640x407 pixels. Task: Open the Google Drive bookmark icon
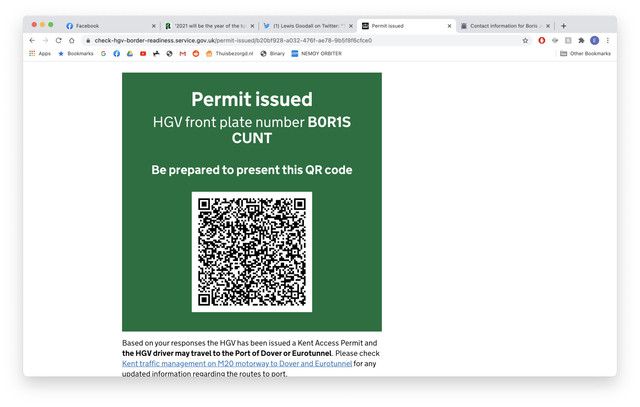[130, 53]
